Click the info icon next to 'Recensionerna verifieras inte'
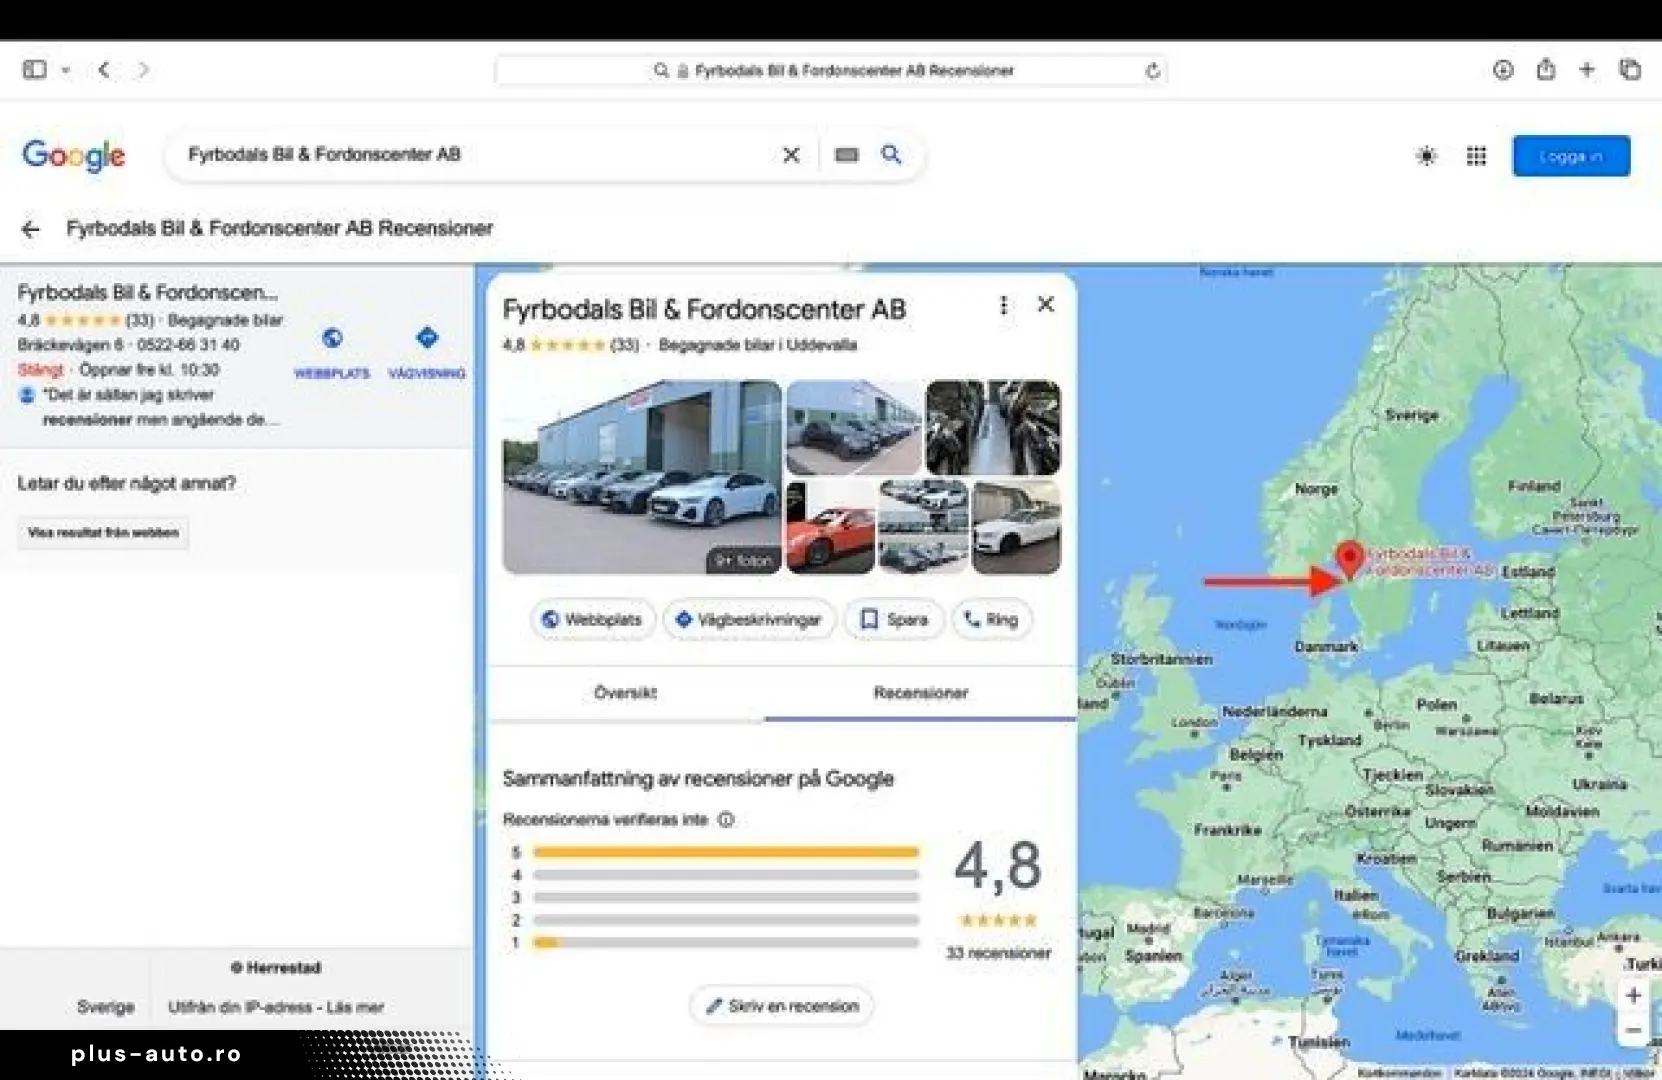Viewport: 1662px width, 1080px height. point(726,820)
